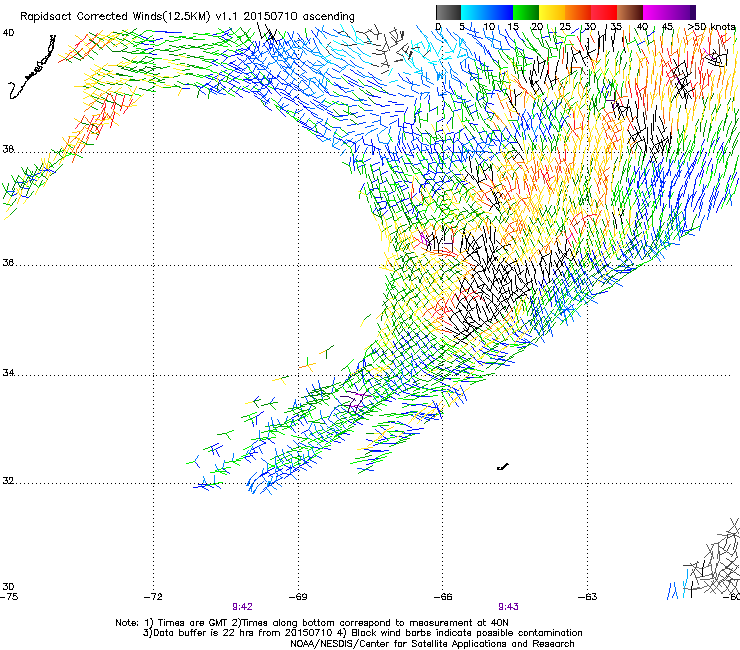The width and height of the screenshot is (740, 650).
Task: Click the '40' latitude axis label
Action: click(8, 33)
